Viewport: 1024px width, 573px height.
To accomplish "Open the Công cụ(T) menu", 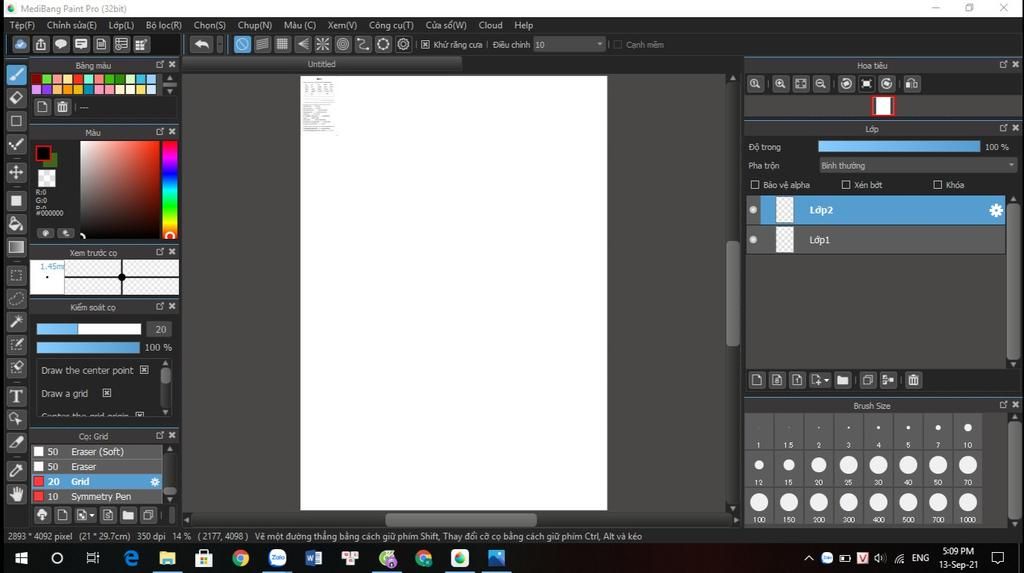I will [391, 25].
